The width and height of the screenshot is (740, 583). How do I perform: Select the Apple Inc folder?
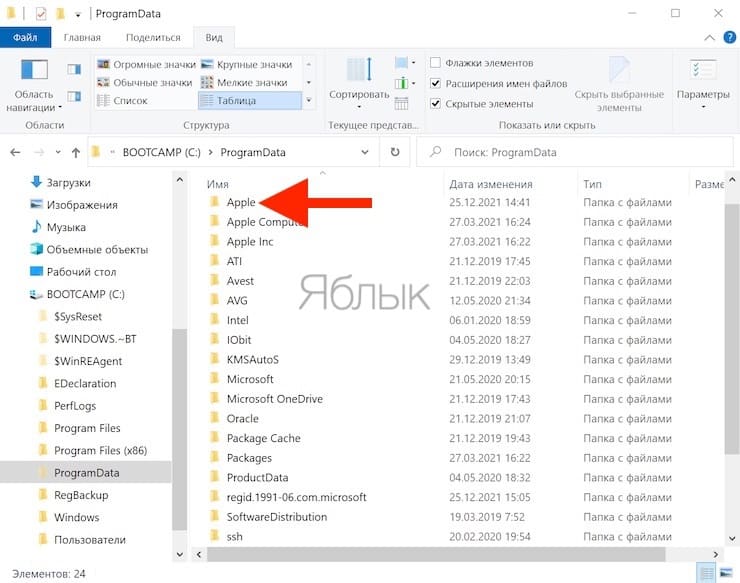(x=250, y=242)
